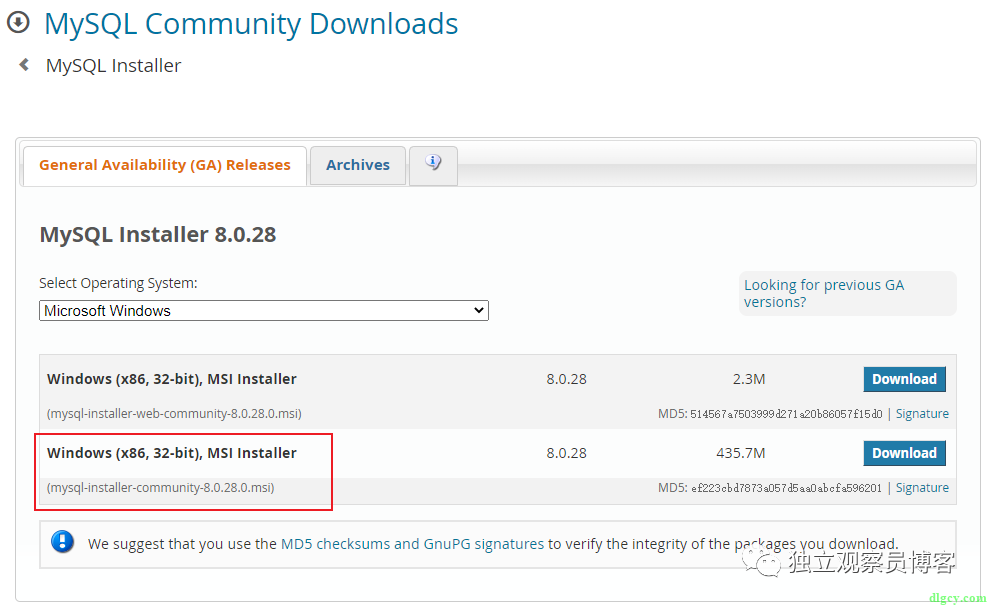Follow the MD5 checksums and GnuPG signatures link
Image resolution: width=987 pixels, height=605 pixels.
[412, 544]
